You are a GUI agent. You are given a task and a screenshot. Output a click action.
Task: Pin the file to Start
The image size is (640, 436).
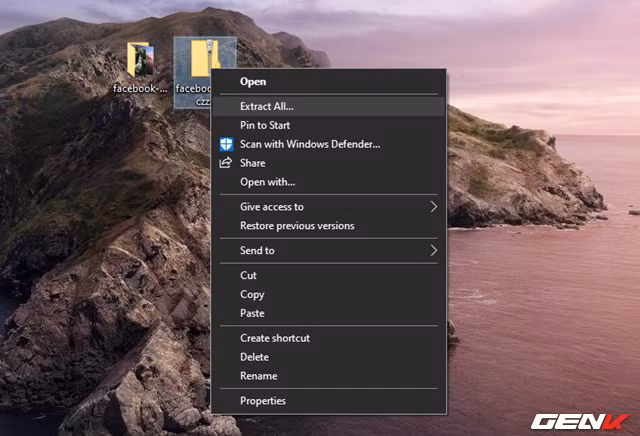(266, 125)
